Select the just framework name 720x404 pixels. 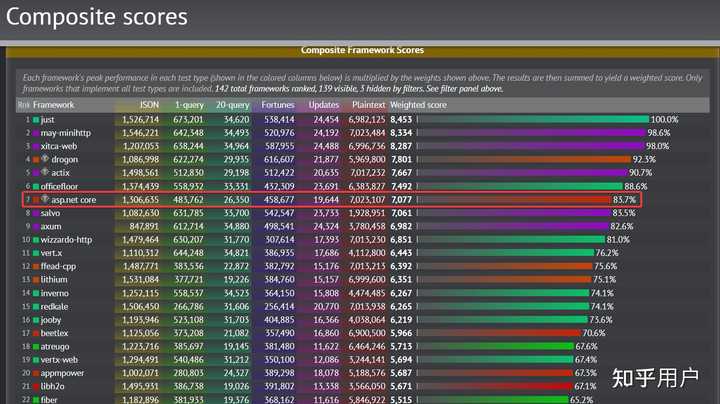[x=47, y=120]
